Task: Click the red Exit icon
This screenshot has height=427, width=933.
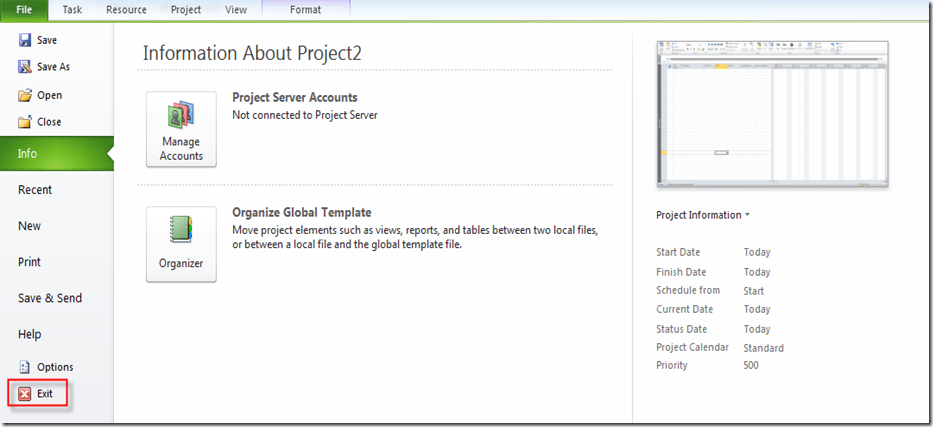Action: point(25,394)
